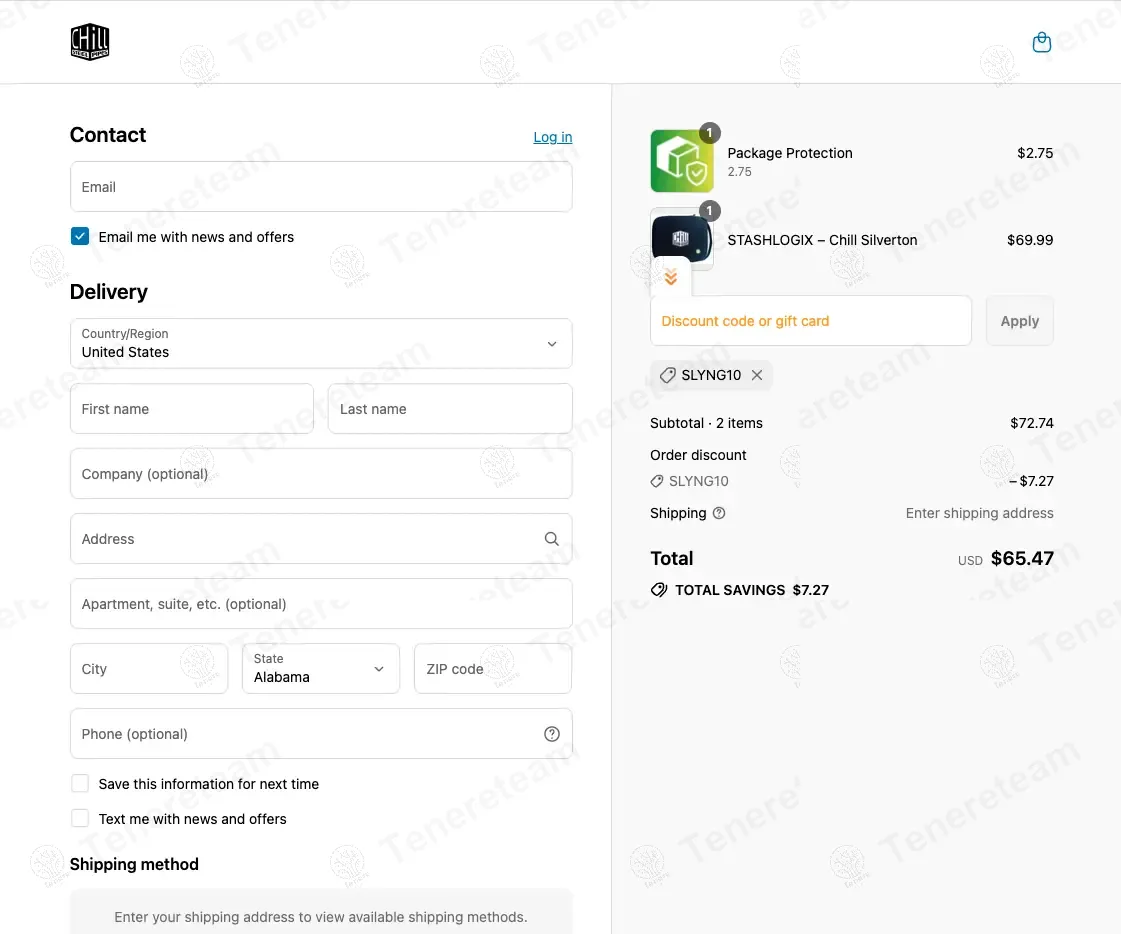Open the Country/Region dropdown
1121x934 pixels.
click(x=321, y=343)
